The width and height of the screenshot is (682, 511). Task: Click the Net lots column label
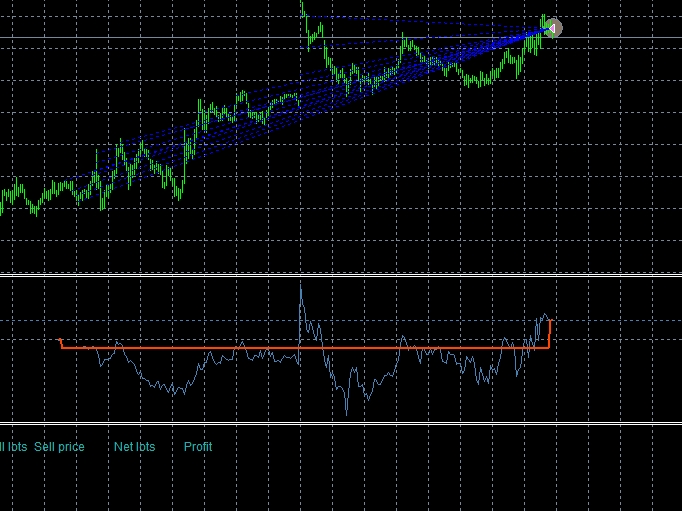pos(134,447)
